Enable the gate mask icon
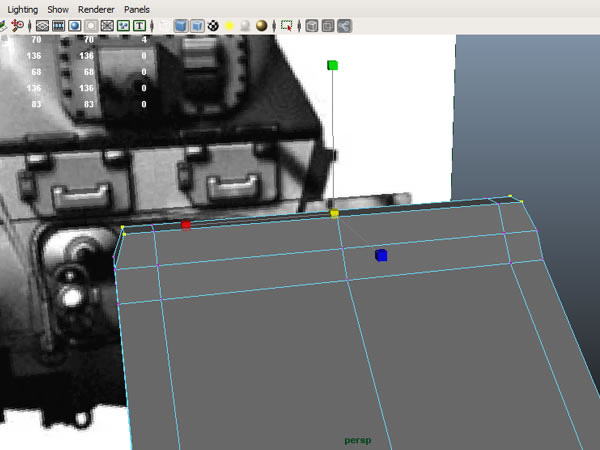 pos(91,25)
